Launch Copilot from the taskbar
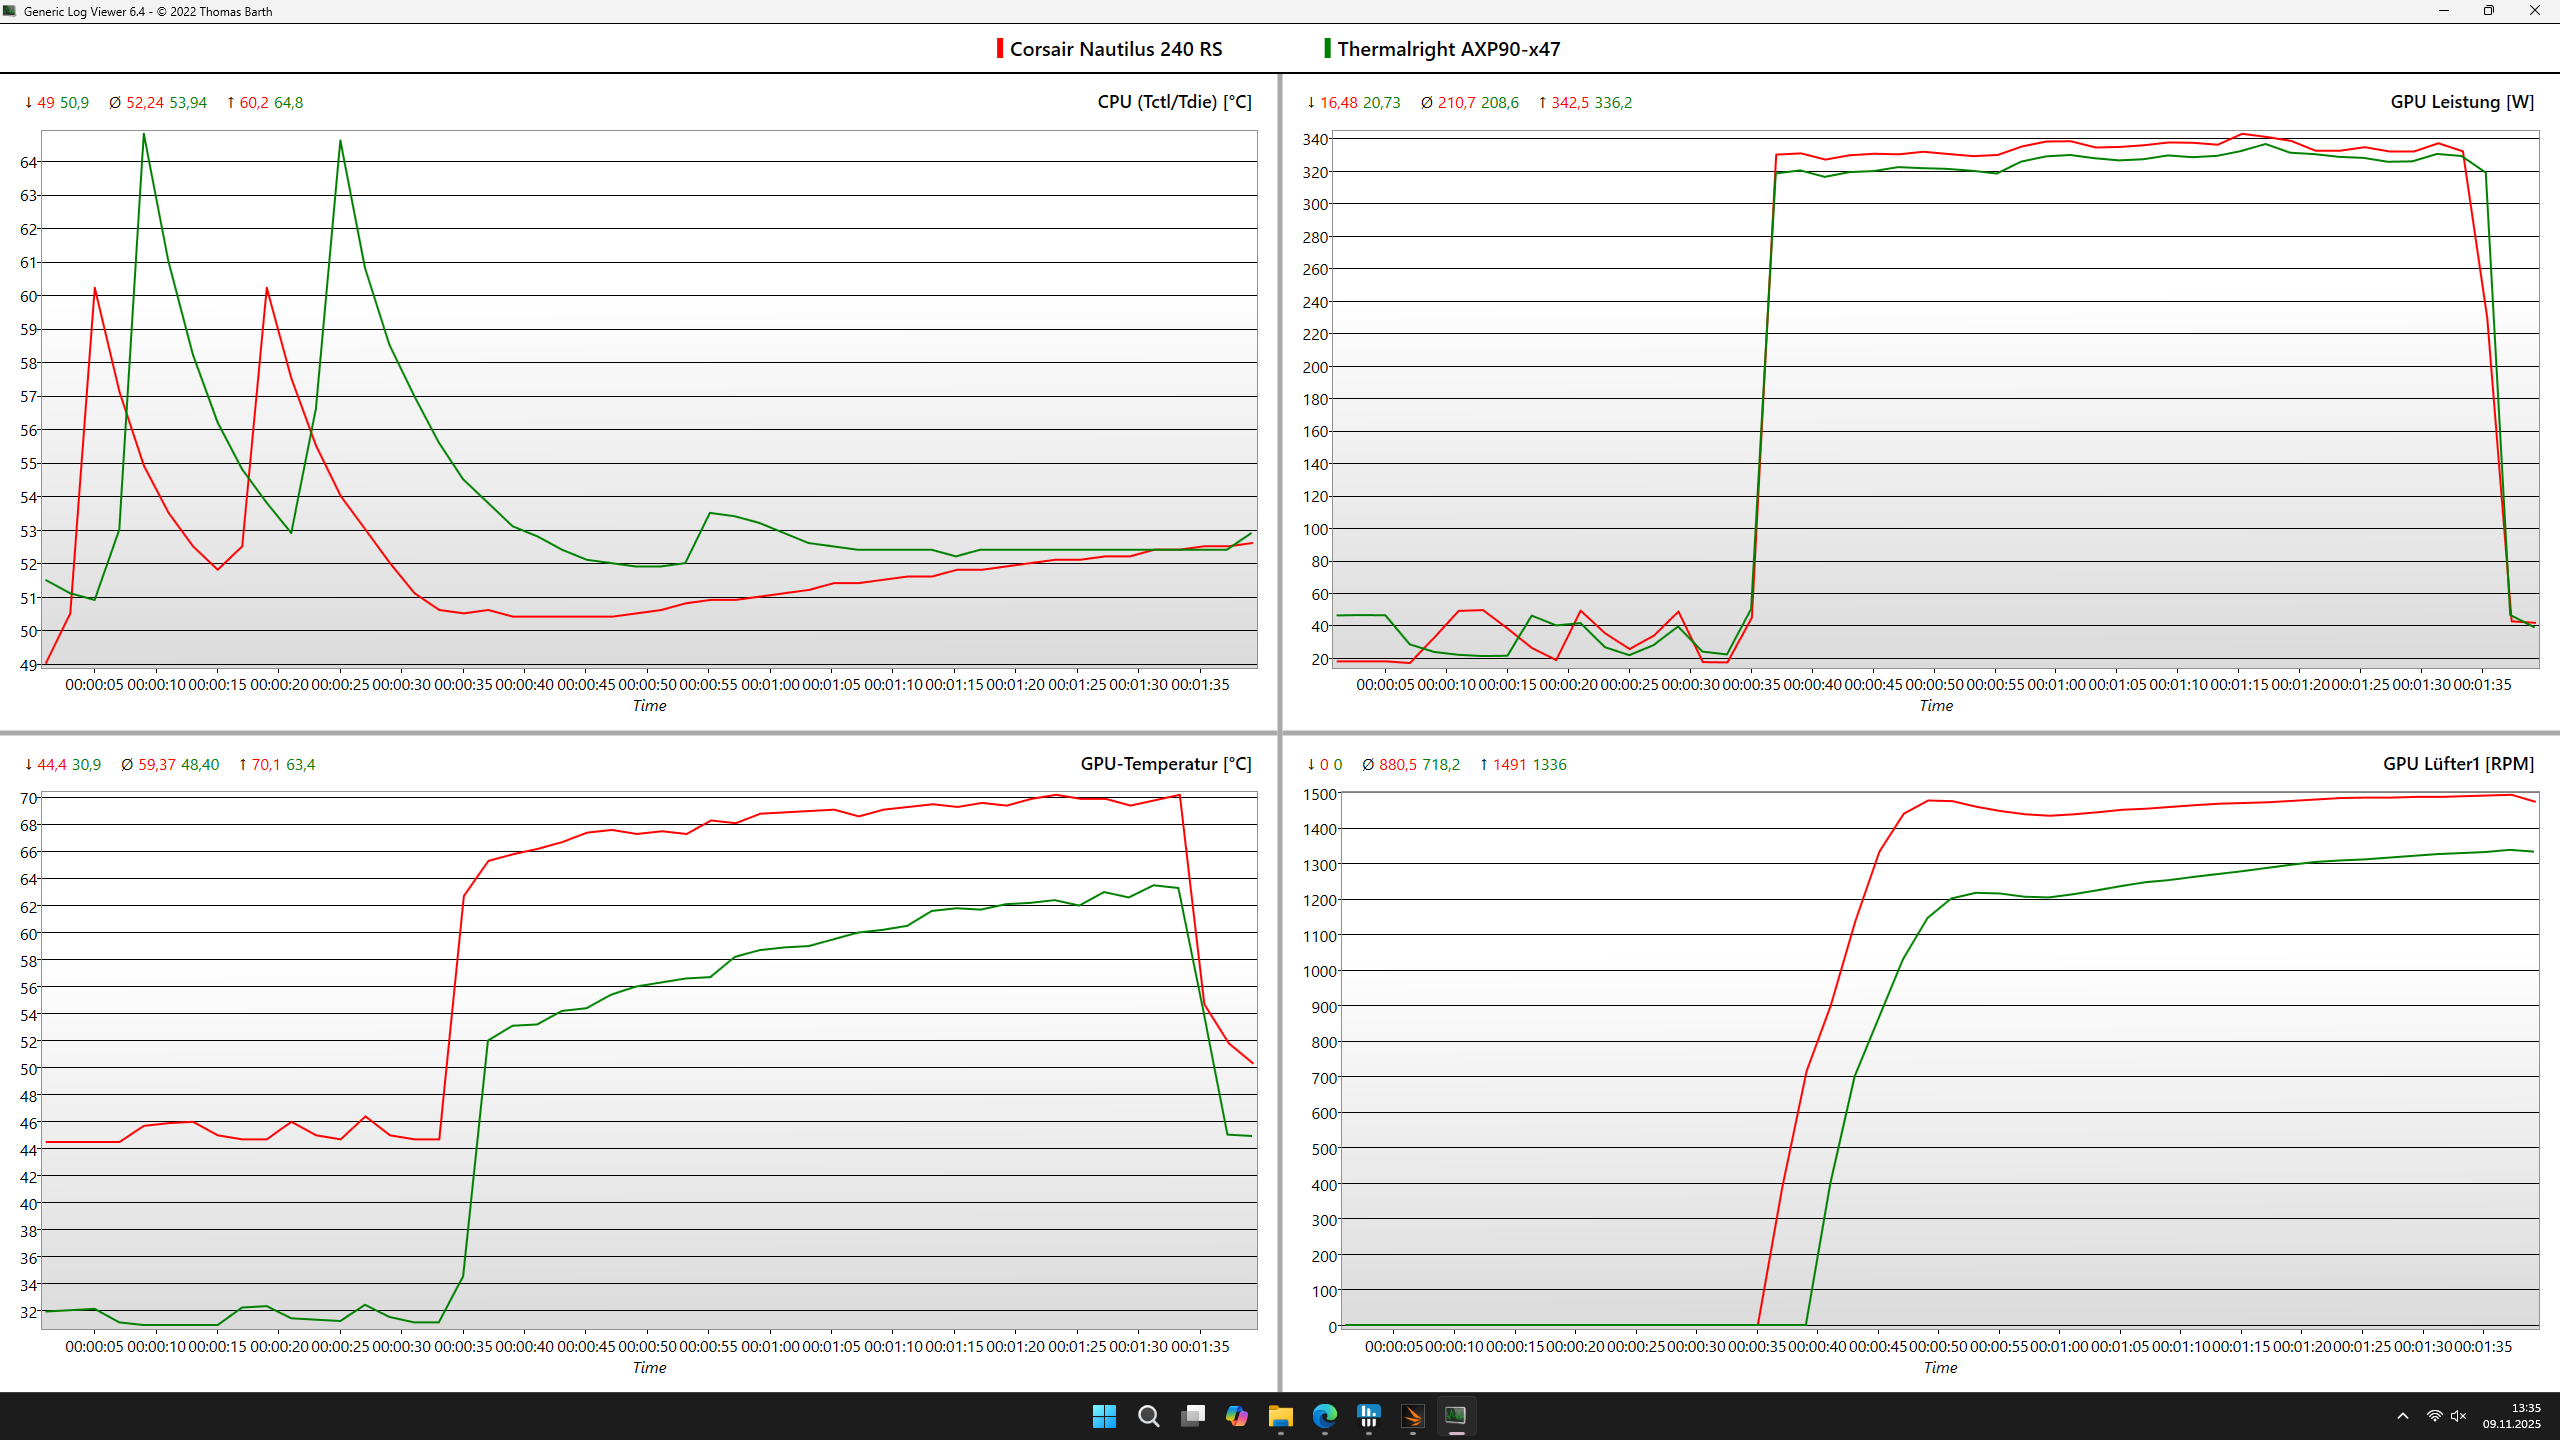The image size is (2560, 1440). pos(1236,1416)
